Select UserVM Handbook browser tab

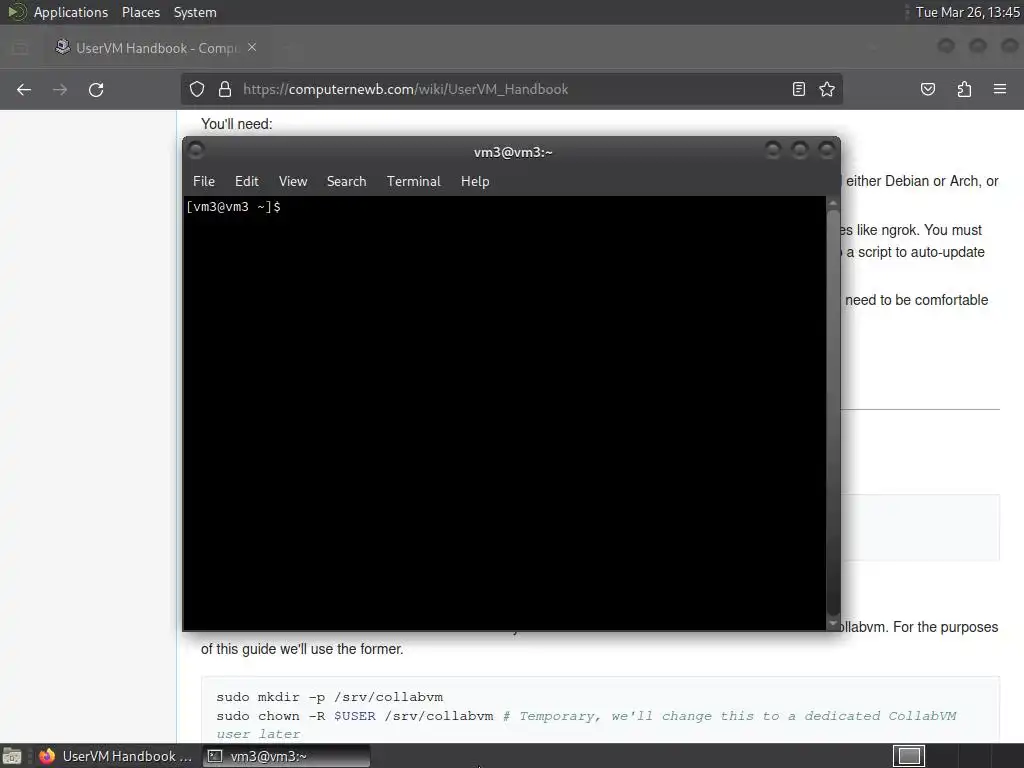157,48
